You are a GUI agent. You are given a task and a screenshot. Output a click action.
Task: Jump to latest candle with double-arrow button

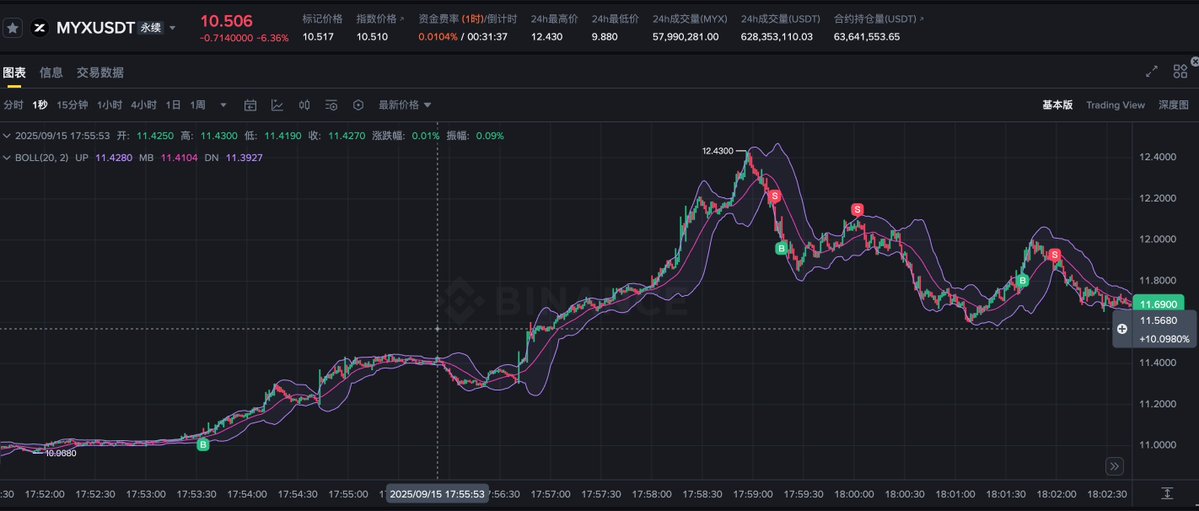(1114, 466)
